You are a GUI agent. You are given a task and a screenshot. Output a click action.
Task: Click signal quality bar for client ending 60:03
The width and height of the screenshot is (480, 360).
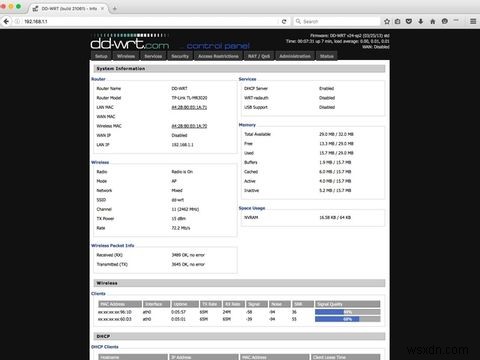pos(347,319)
